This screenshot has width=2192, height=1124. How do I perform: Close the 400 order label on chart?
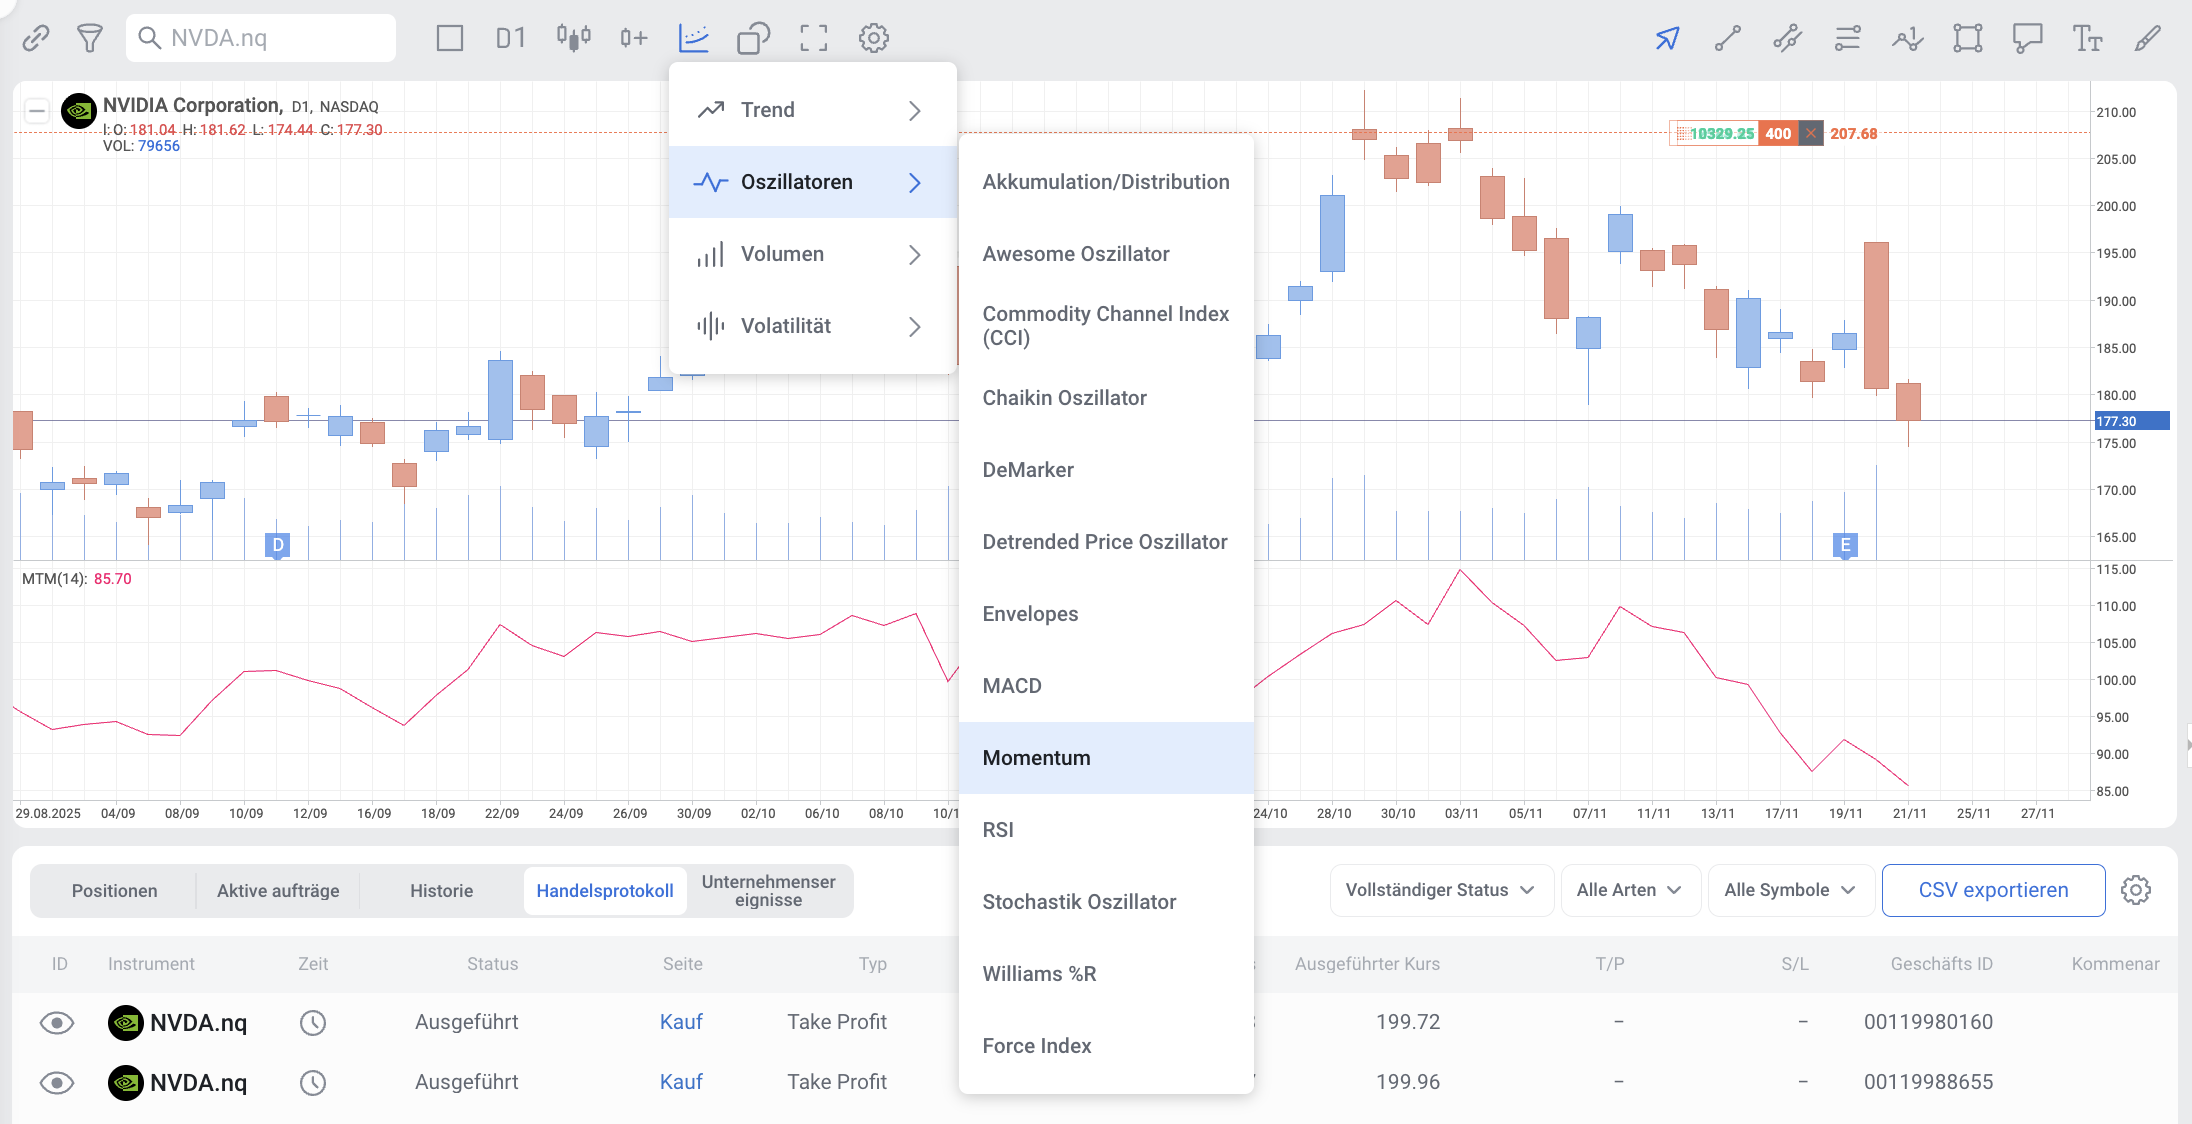tap(1811, 133)
